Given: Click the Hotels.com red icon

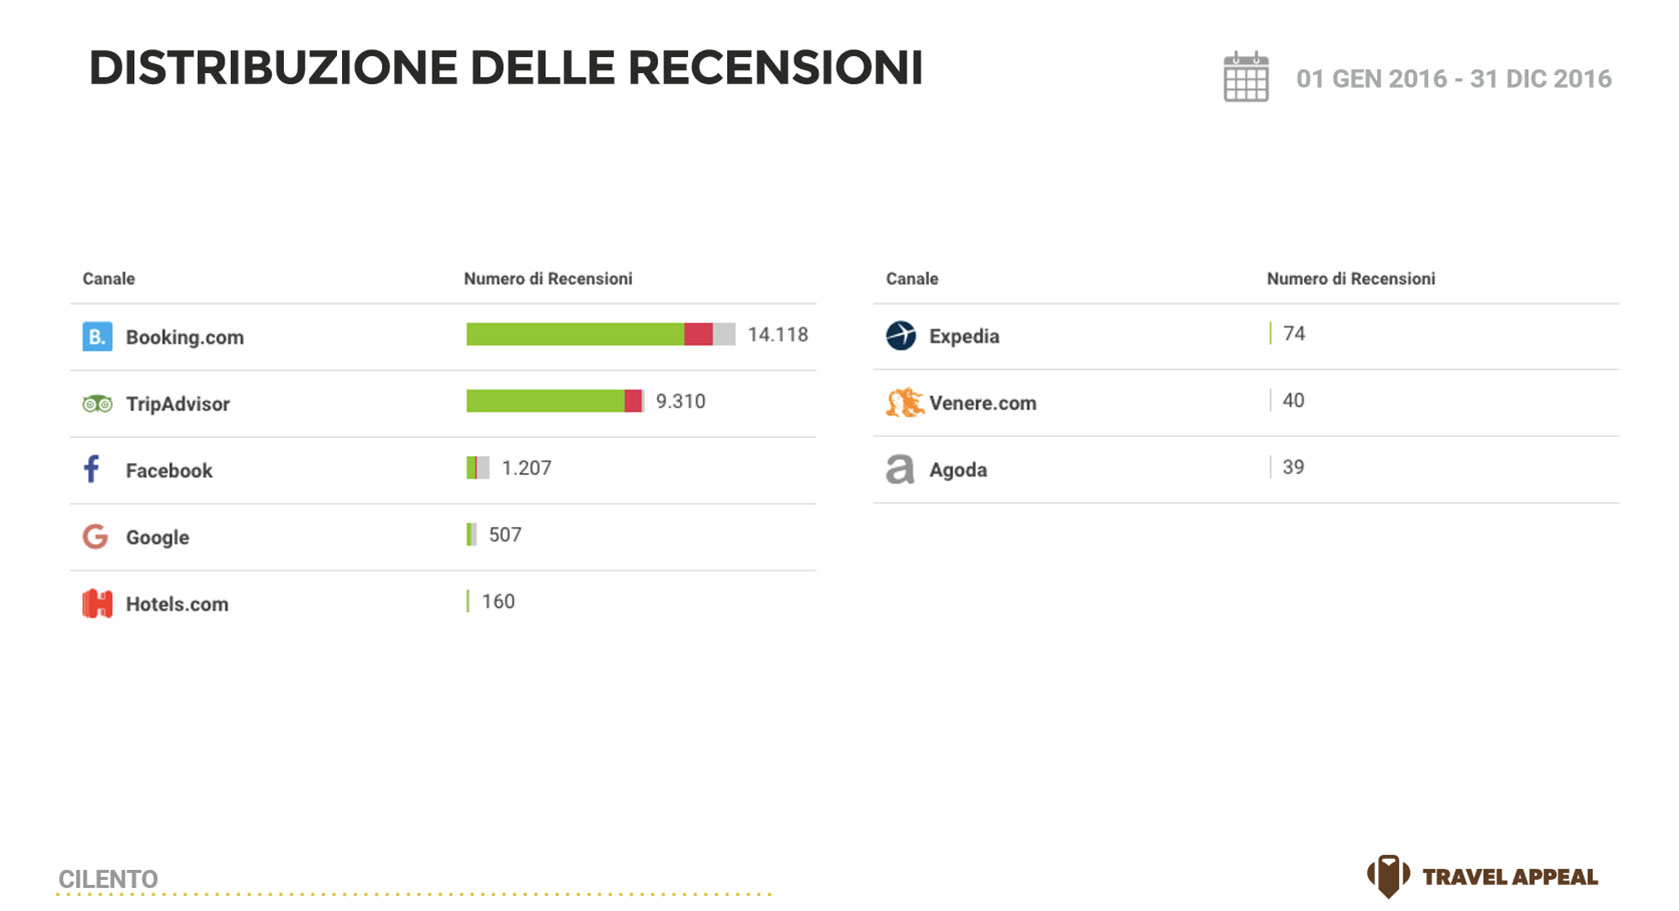Looking at the screenshot, I should pos(97,603).
